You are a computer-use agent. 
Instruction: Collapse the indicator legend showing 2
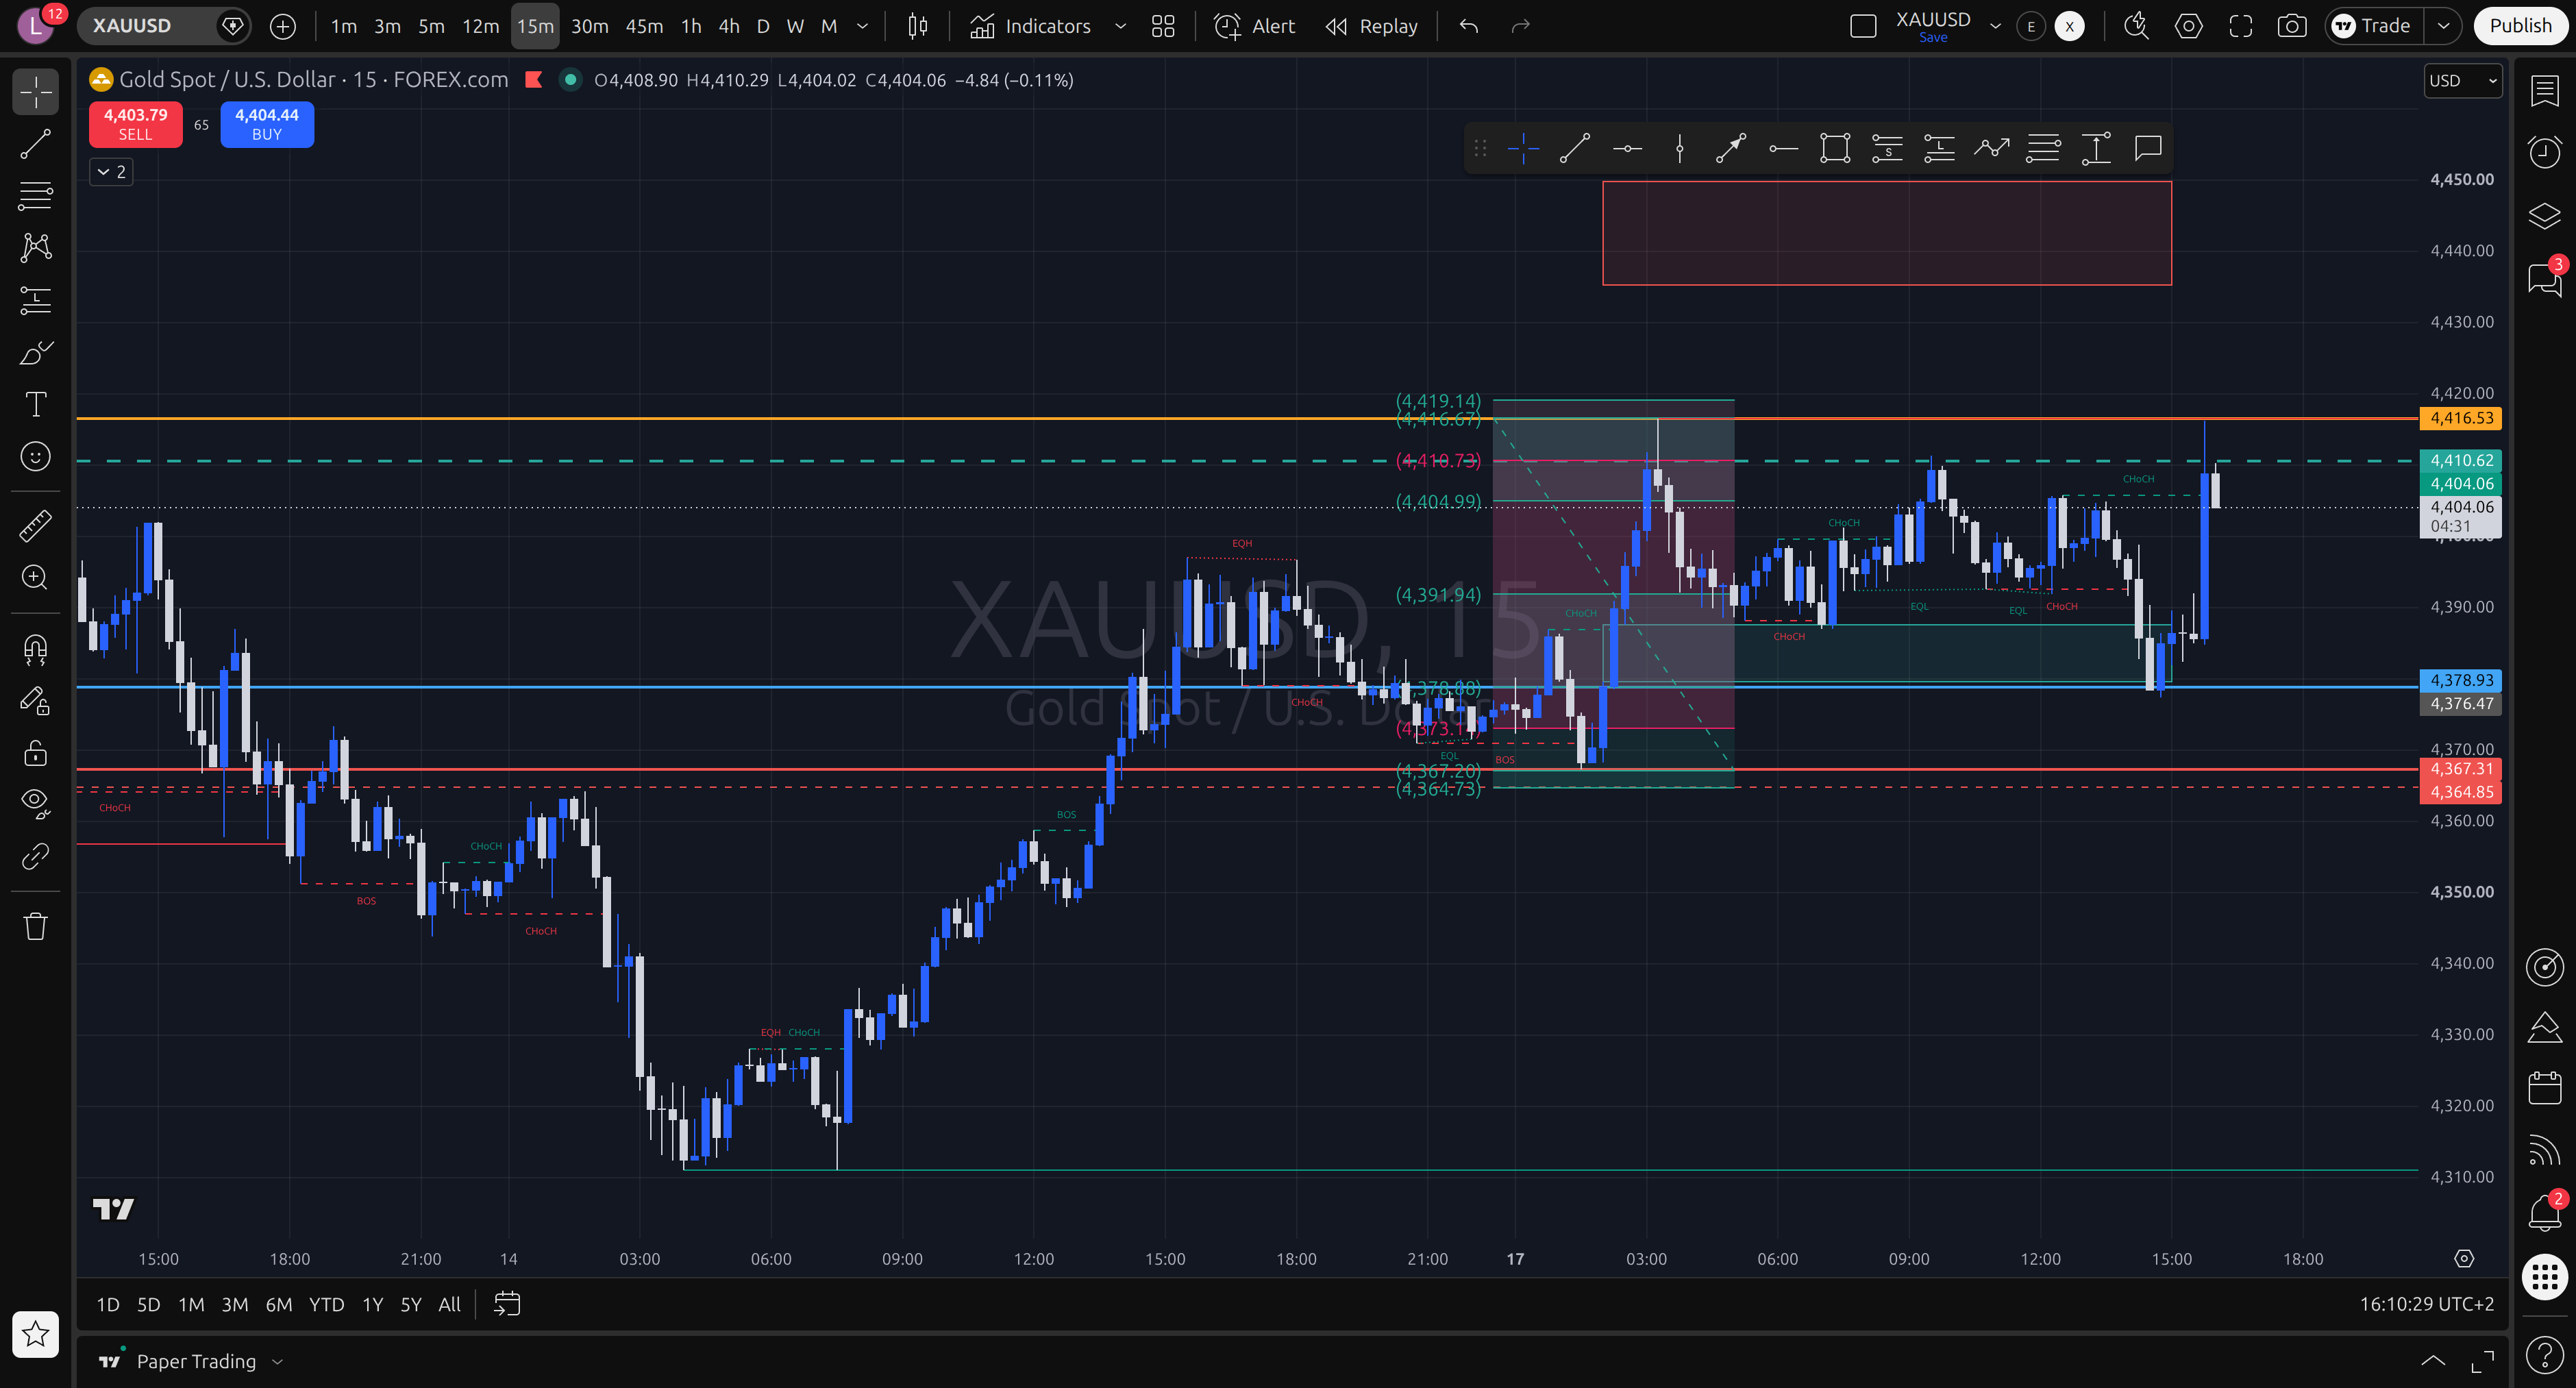(x=111, y=172)
